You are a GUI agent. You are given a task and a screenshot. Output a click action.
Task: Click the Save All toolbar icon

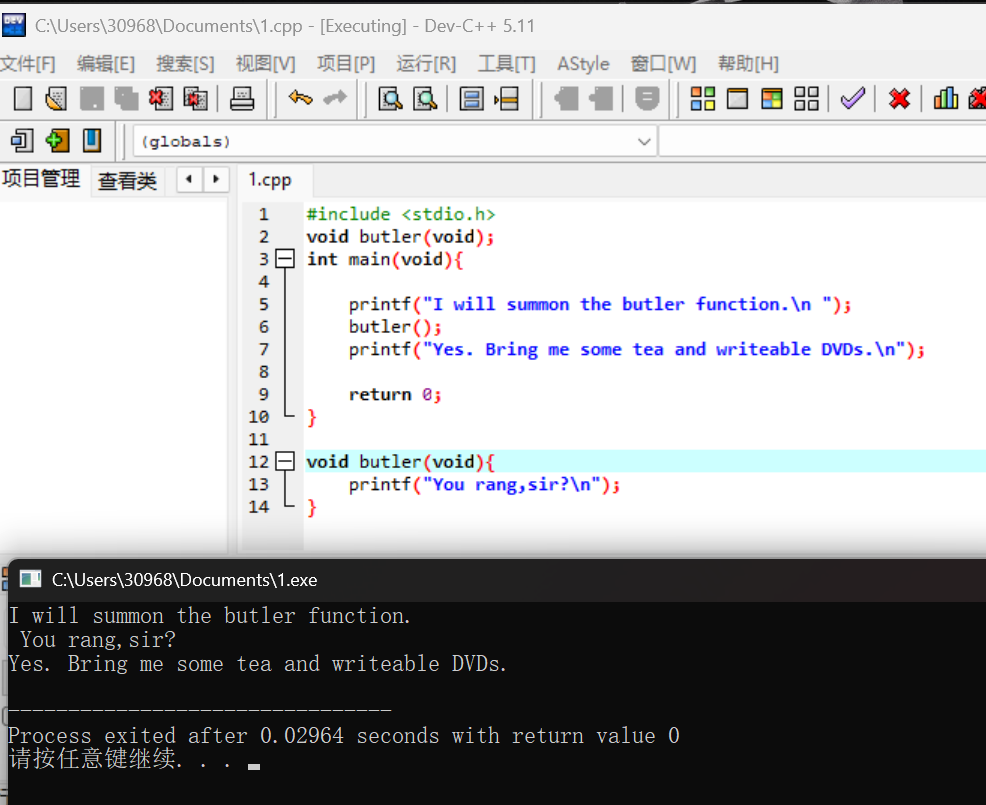pos(126,99)
